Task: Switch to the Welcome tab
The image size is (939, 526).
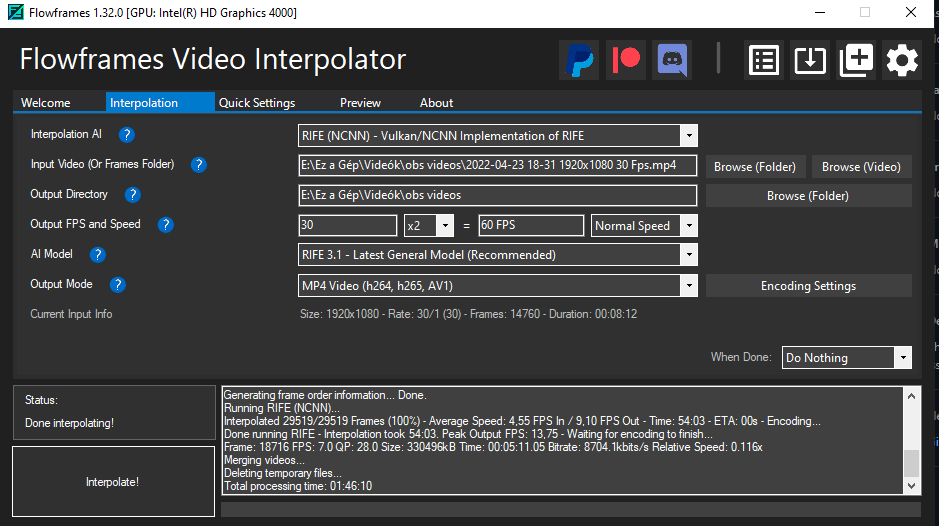Action: (x=46, y=102)
